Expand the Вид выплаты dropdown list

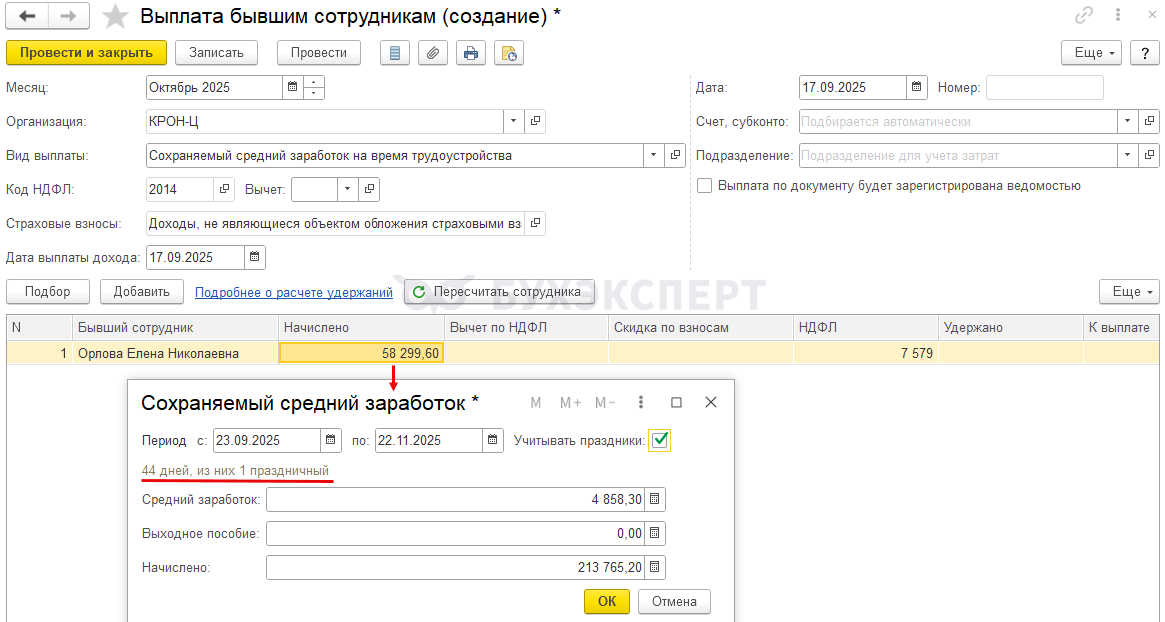pos(653,155)
